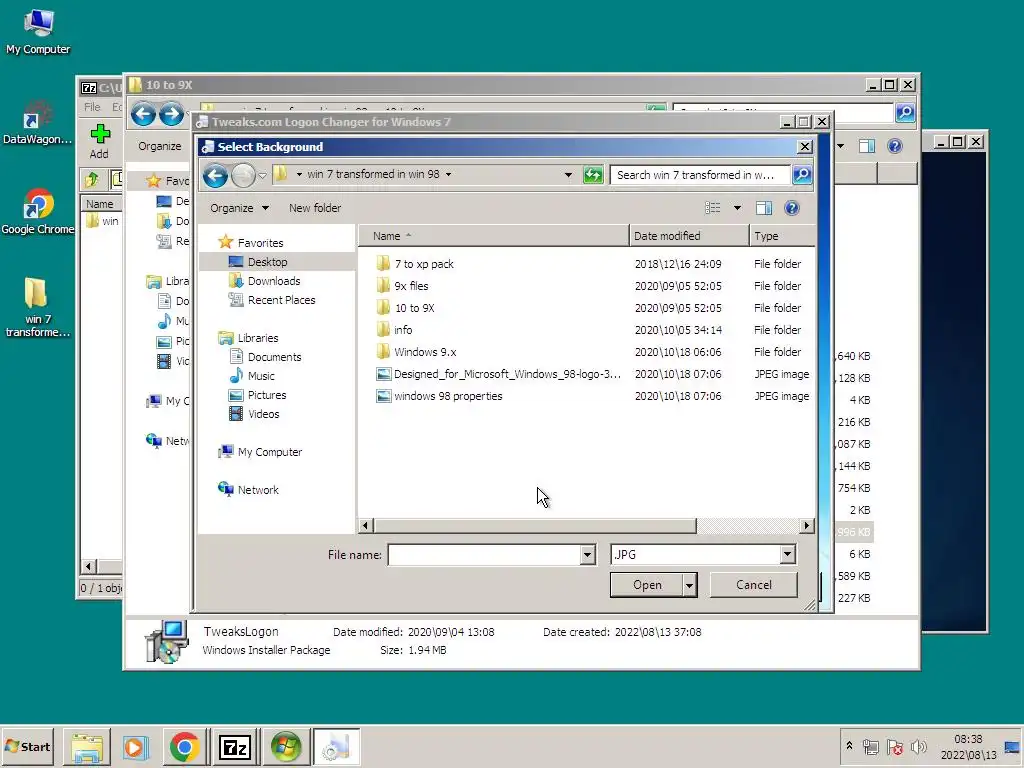1024x768 pixels.
Task: Open the 7 to xp pack folder
Action: (424, 264)
